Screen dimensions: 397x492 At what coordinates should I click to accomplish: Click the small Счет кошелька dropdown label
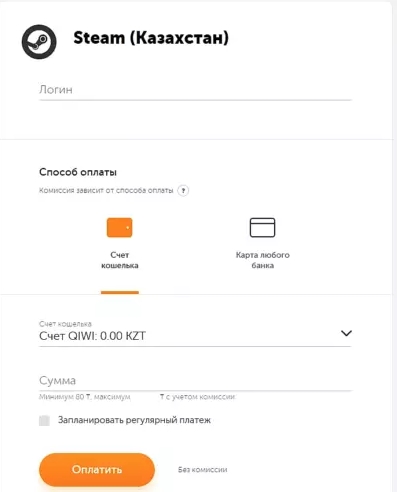(x=65, y=324)
